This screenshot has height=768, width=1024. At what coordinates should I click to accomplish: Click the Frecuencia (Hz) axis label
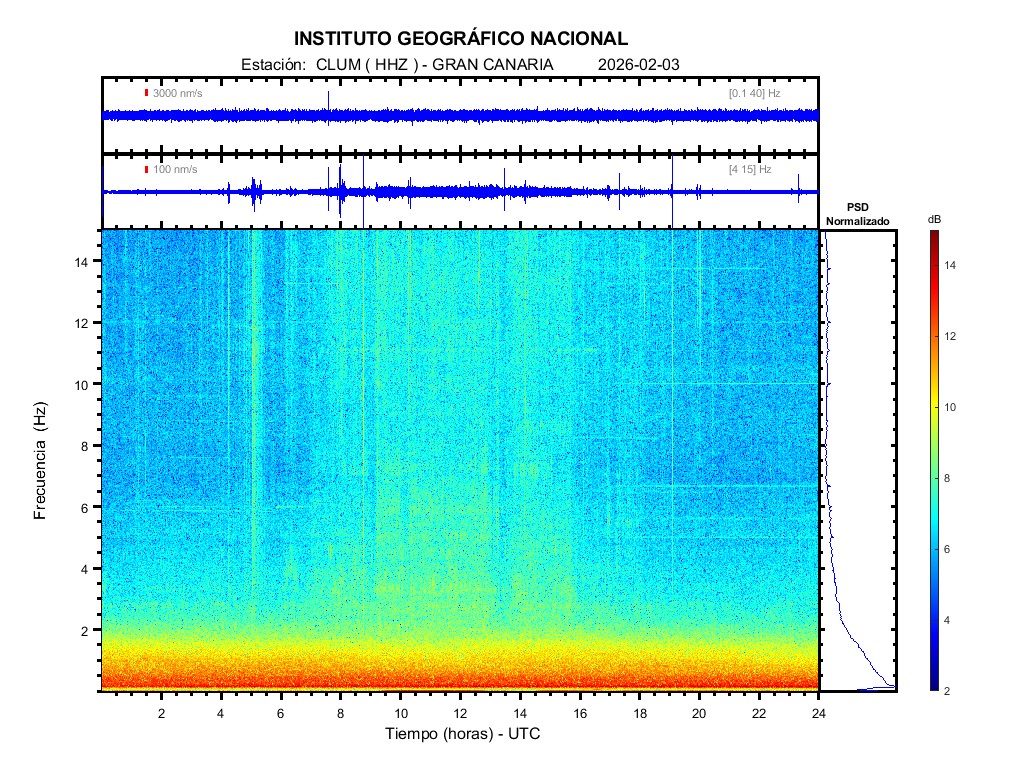click(x=41, y=460)
